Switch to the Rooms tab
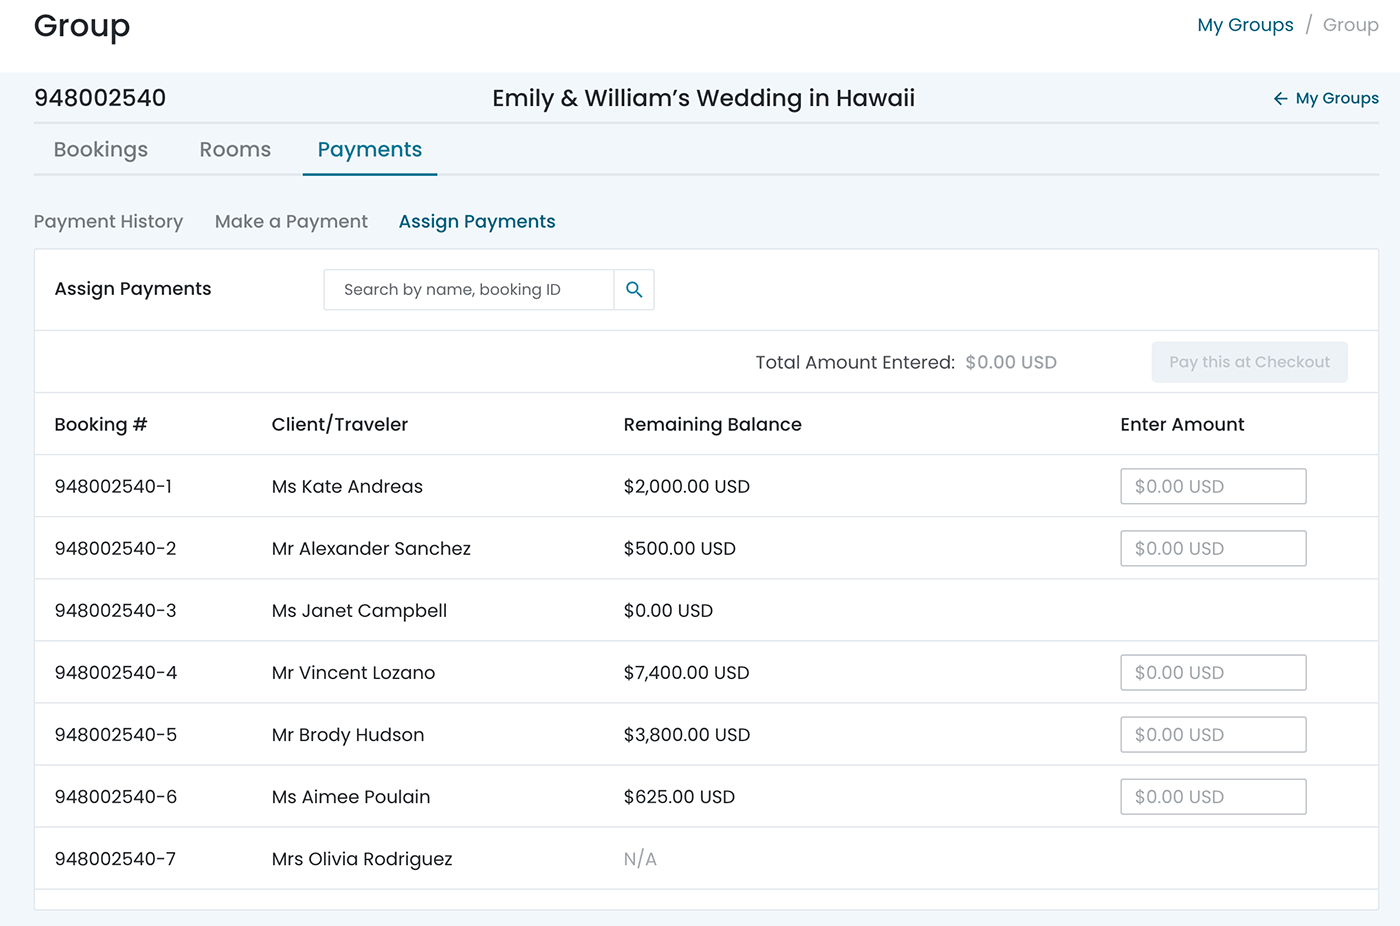The image size is (1400, 926). 235,150
